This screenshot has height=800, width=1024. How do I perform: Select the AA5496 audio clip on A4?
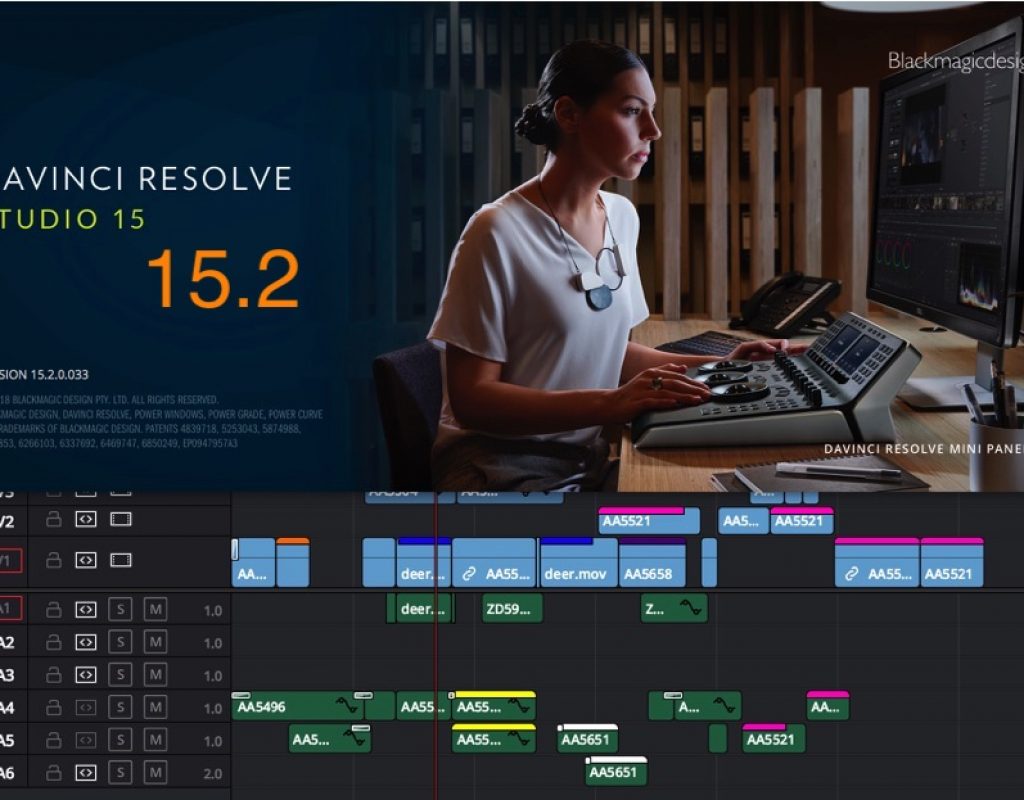point(297,706)
